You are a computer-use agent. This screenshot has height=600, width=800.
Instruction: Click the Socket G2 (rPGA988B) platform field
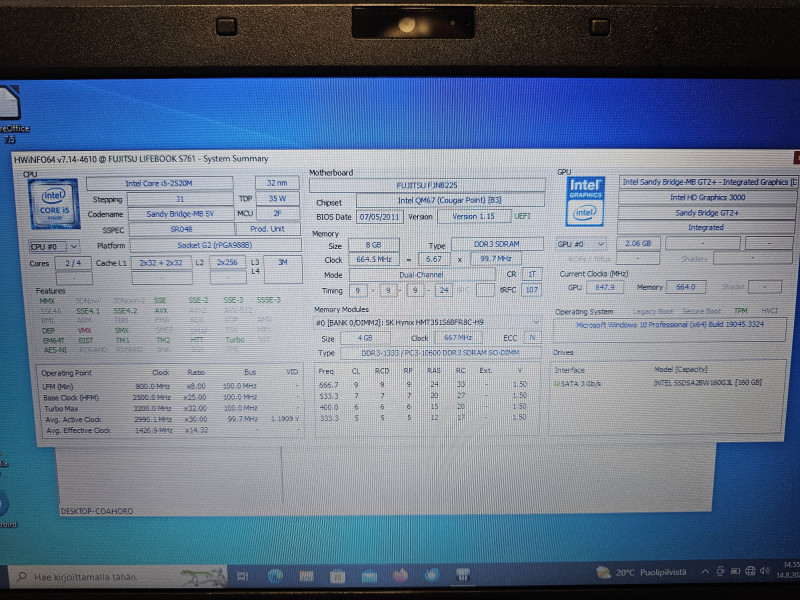click(x=215, y=245)
